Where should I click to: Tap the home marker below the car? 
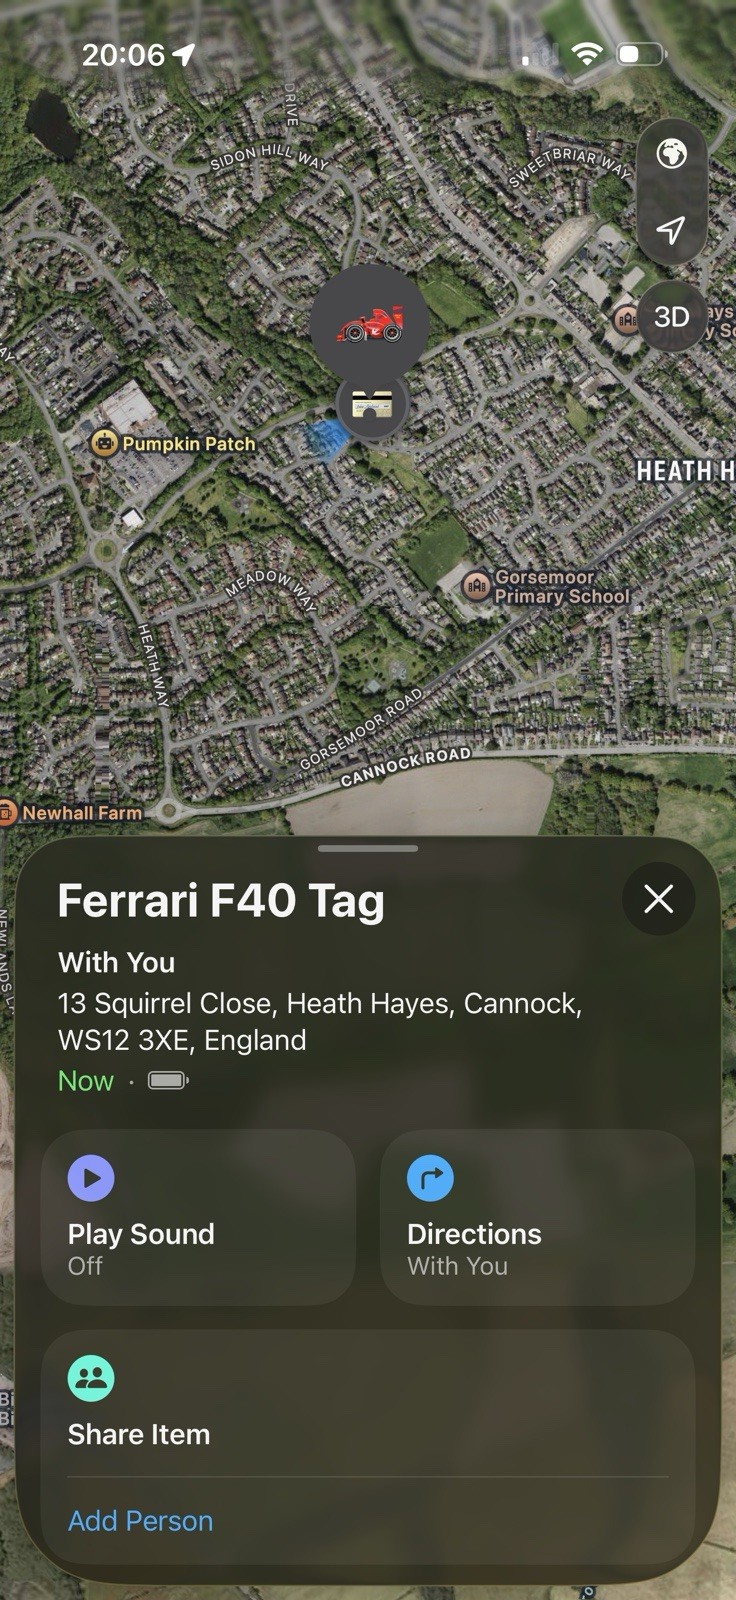371,404
